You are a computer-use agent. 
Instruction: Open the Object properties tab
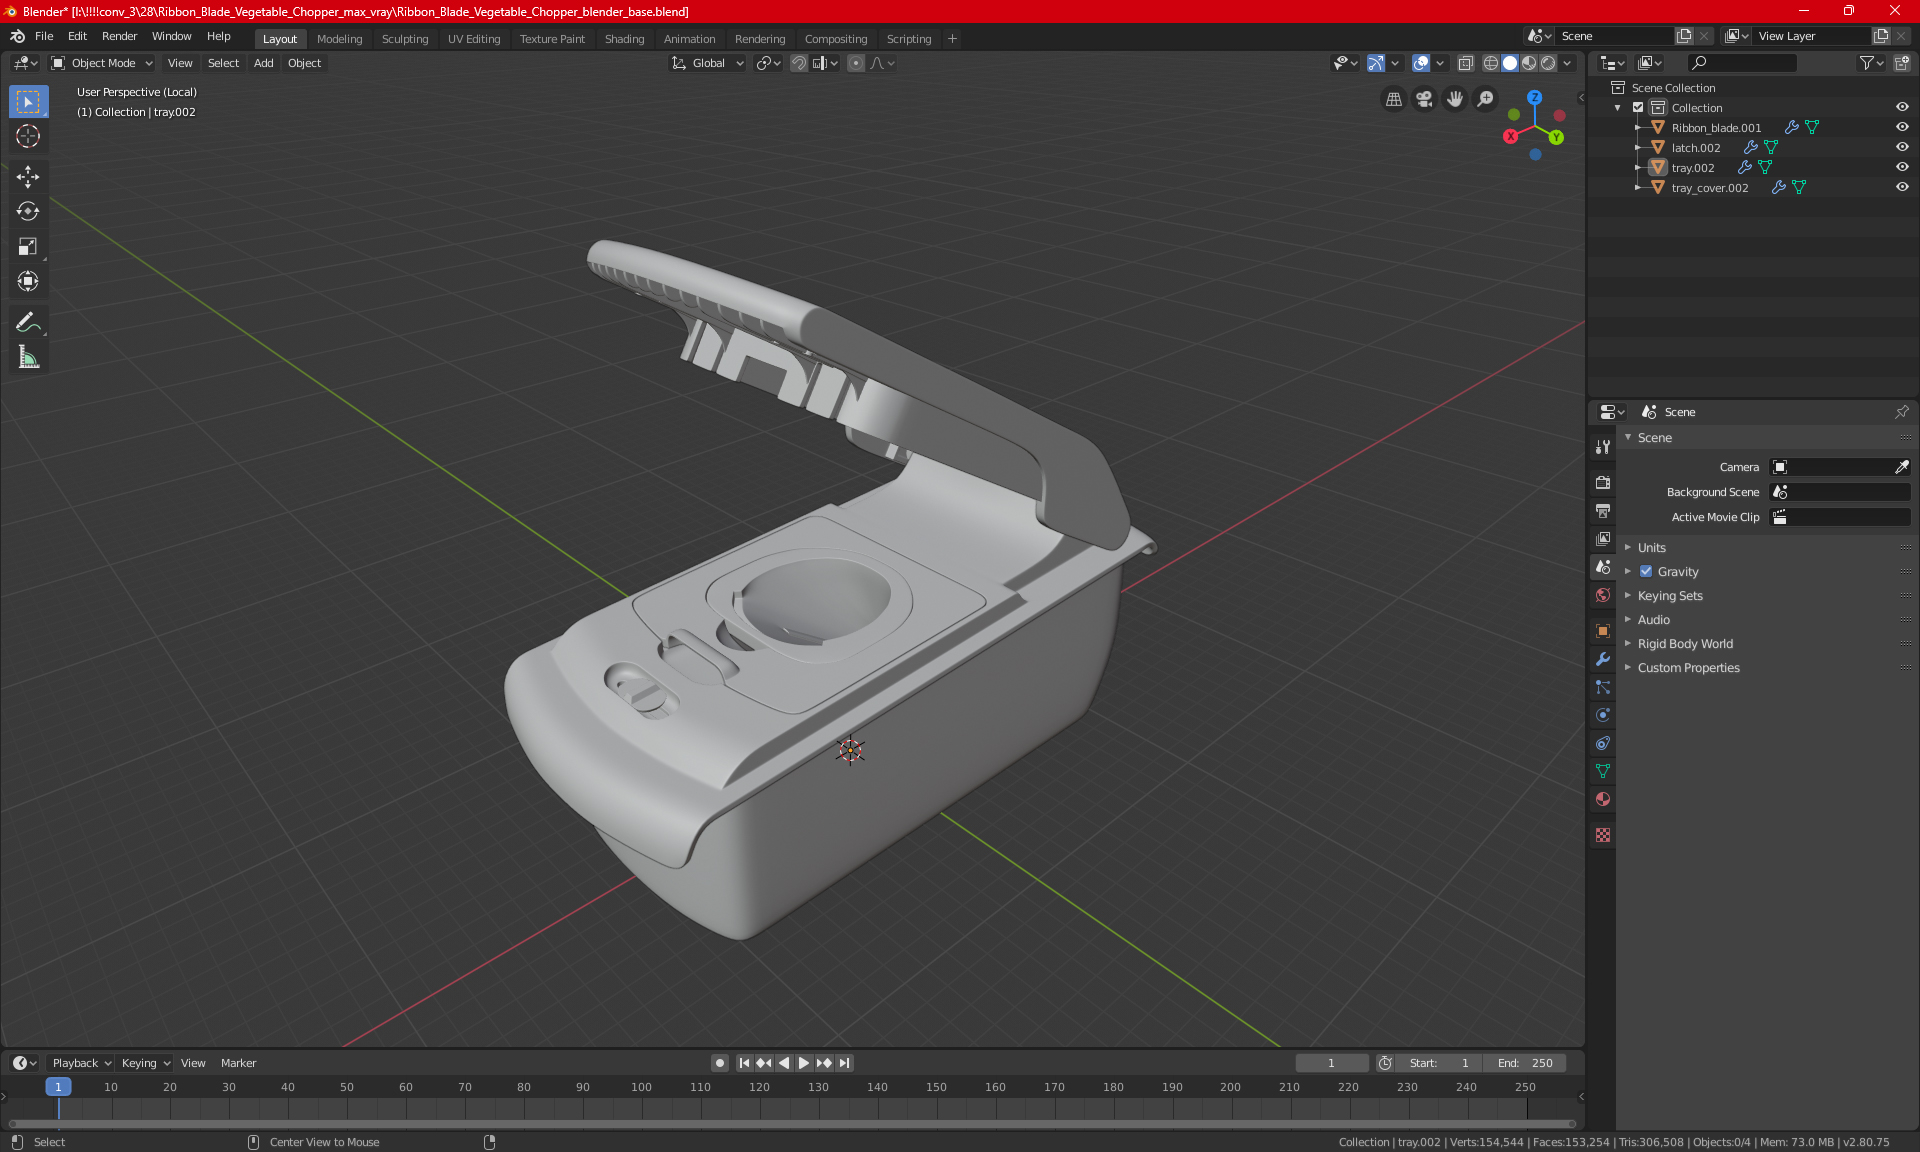tap(1603, 631)
